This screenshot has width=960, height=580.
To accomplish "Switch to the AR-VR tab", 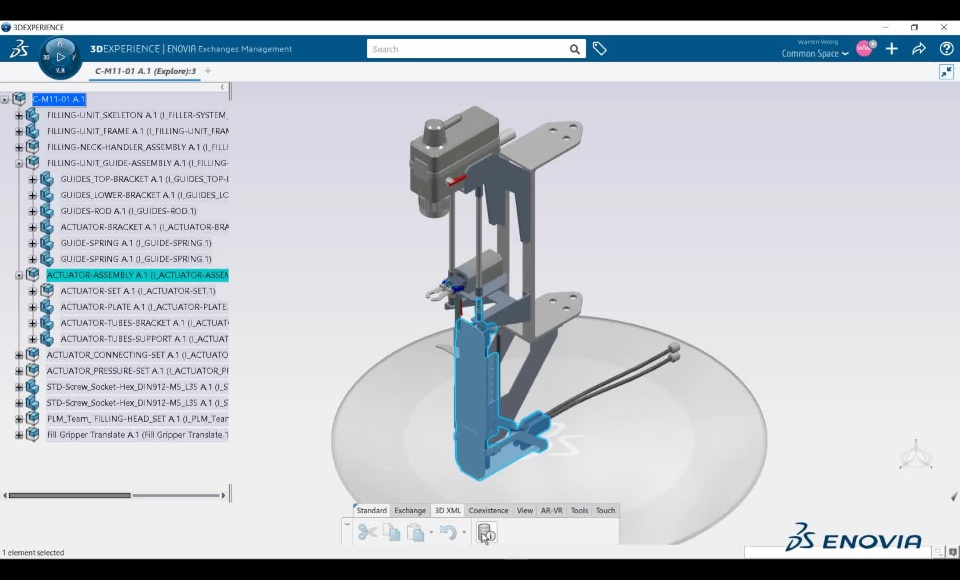I will tap(552, 510).
